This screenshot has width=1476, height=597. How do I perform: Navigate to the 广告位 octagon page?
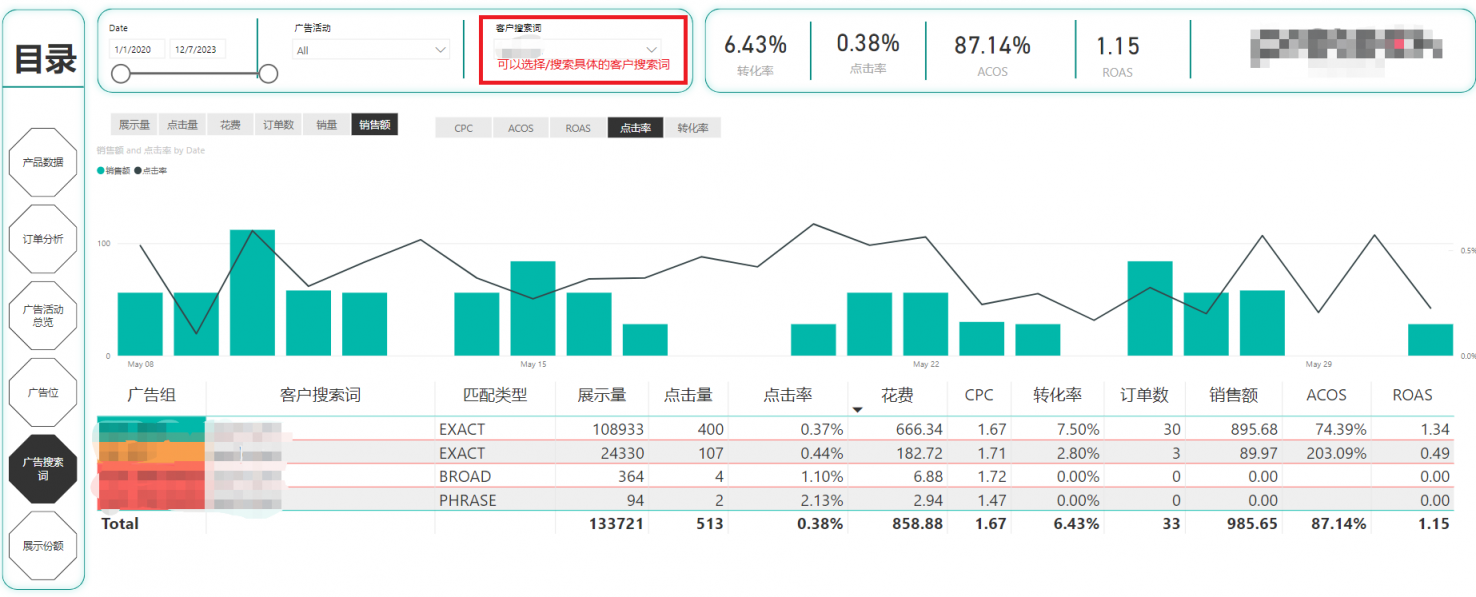pyautogui.click(x=43, y=393)
